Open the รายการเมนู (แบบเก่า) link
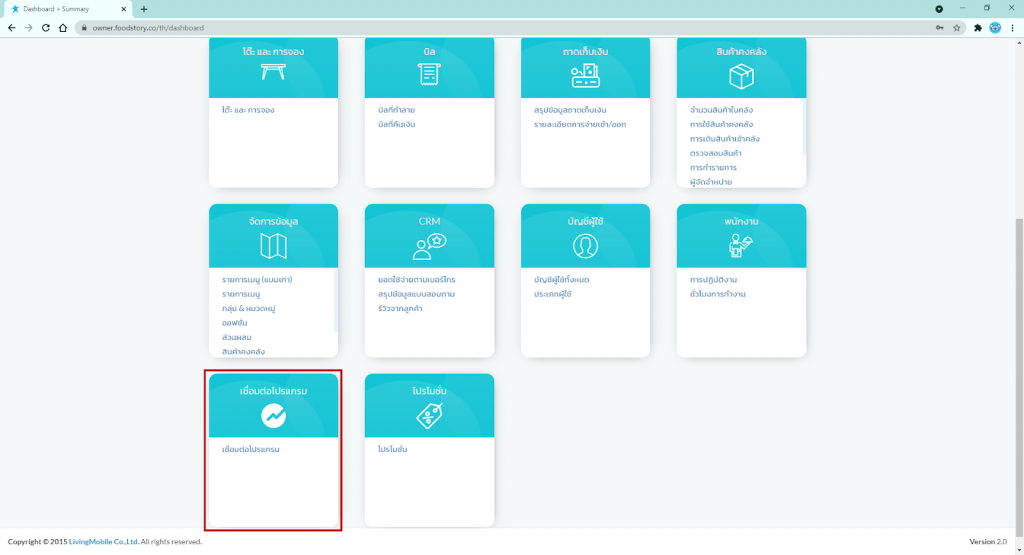Image resolution: width=1024 pixels, height=555 pixels. click(257, 279)
